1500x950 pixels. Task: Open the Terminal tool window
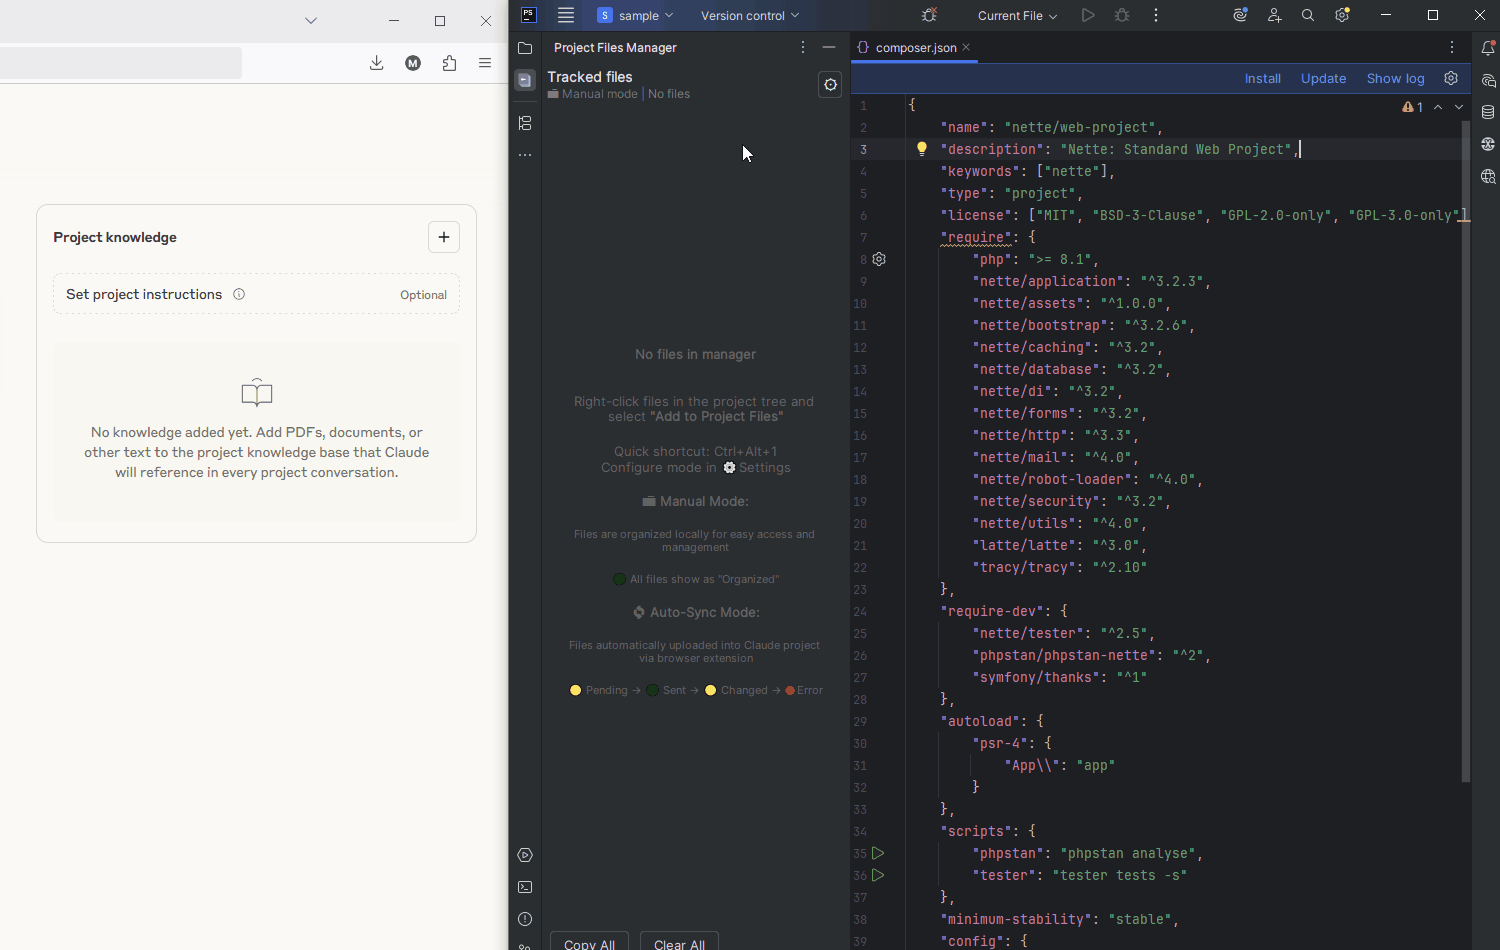coord(525,888)
